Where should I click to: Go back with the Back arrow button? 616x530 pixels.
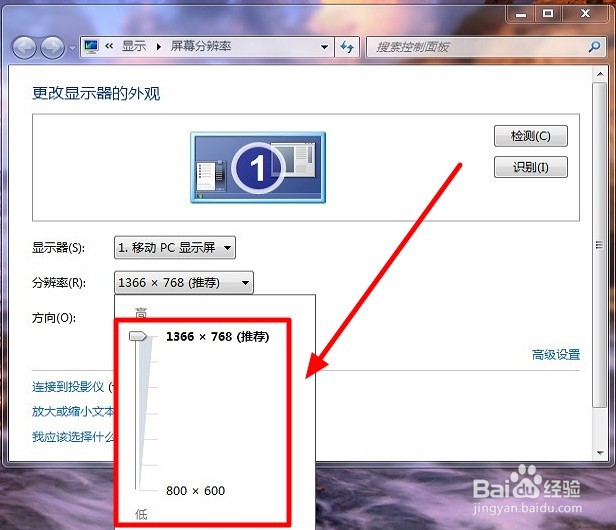tap(24, 48)
